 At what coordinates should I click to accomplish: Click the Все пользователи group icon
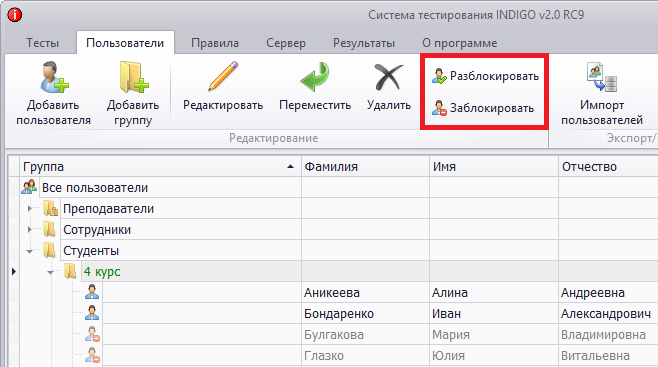29,187
